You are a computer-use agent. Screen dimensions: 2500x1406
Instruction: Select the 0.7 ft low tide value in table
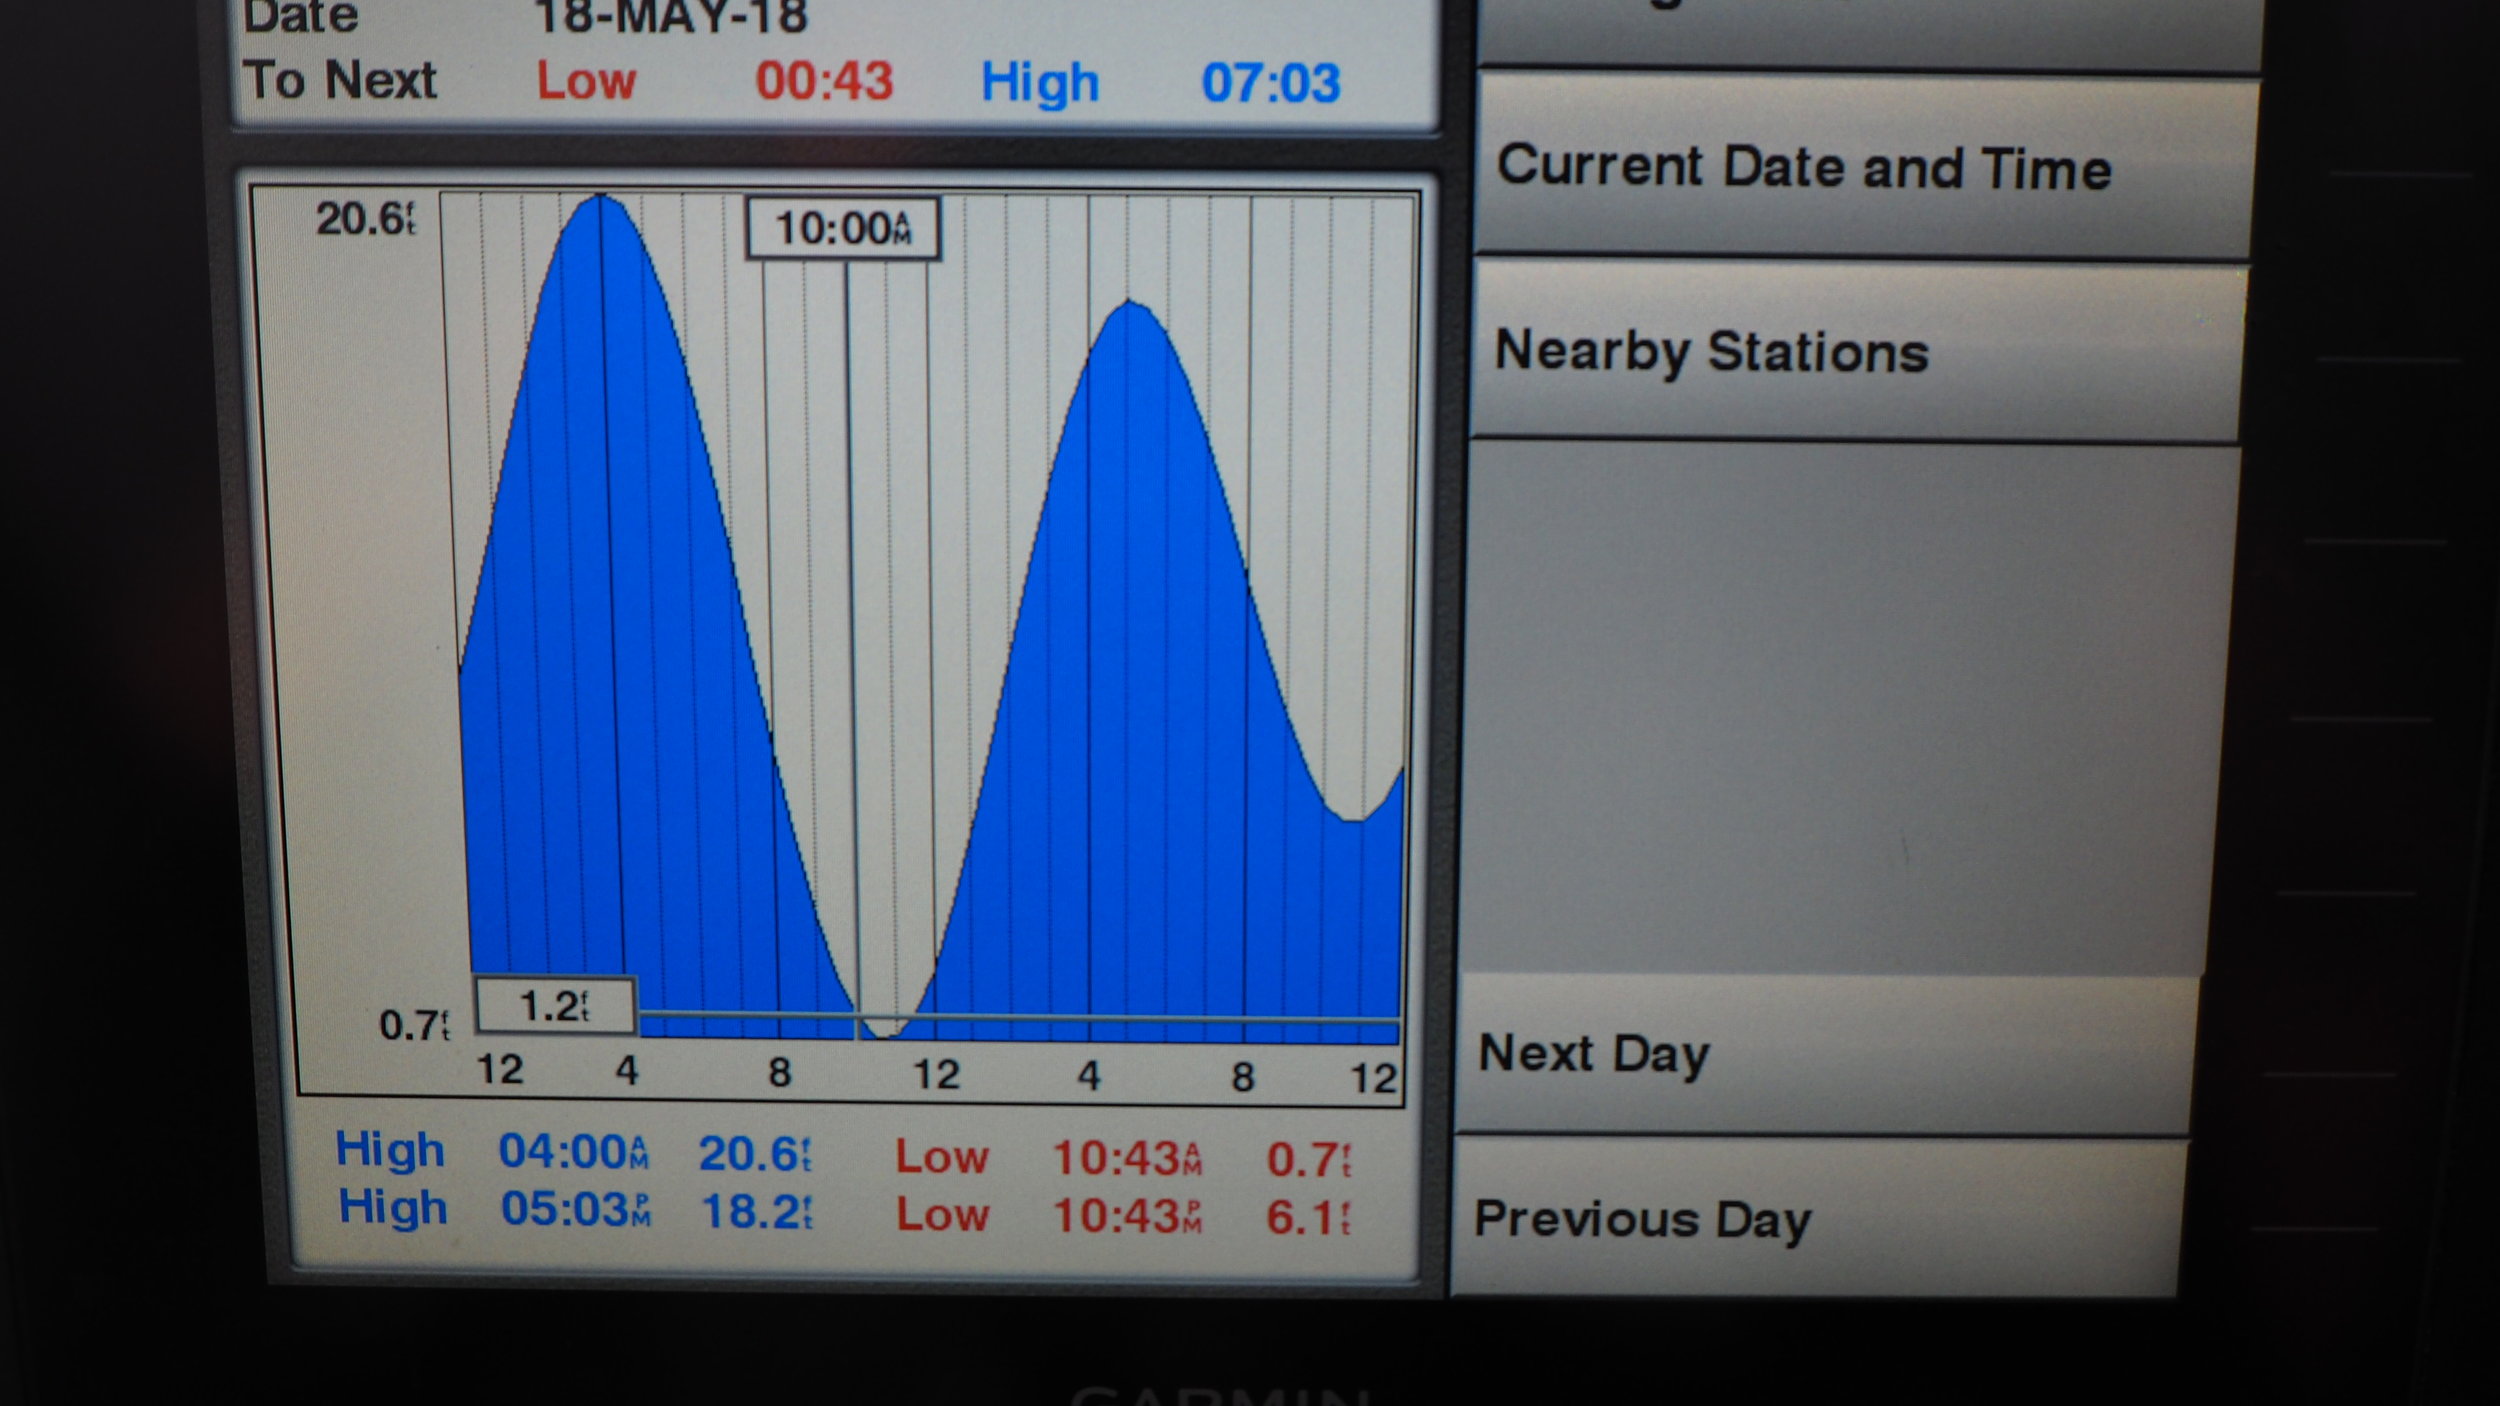coord(1309,1160)
